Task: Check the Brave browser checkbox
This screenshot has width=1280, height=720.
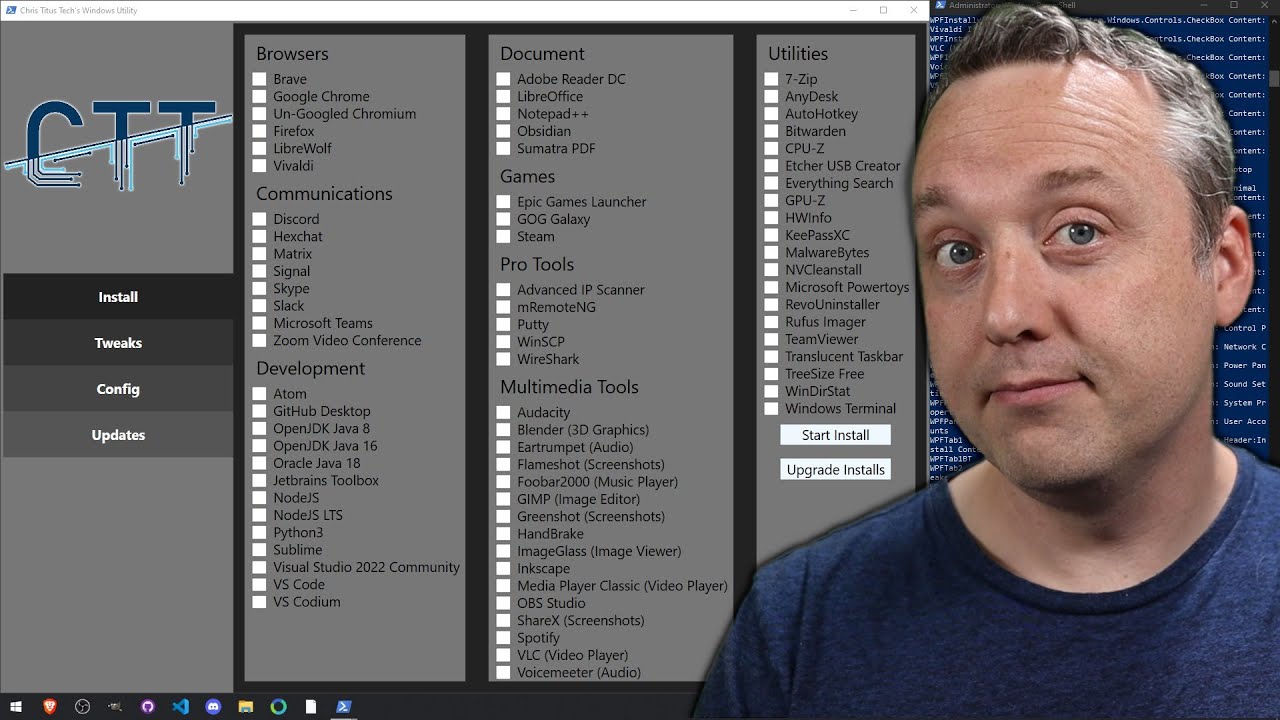Action: (x=260, y=79)
